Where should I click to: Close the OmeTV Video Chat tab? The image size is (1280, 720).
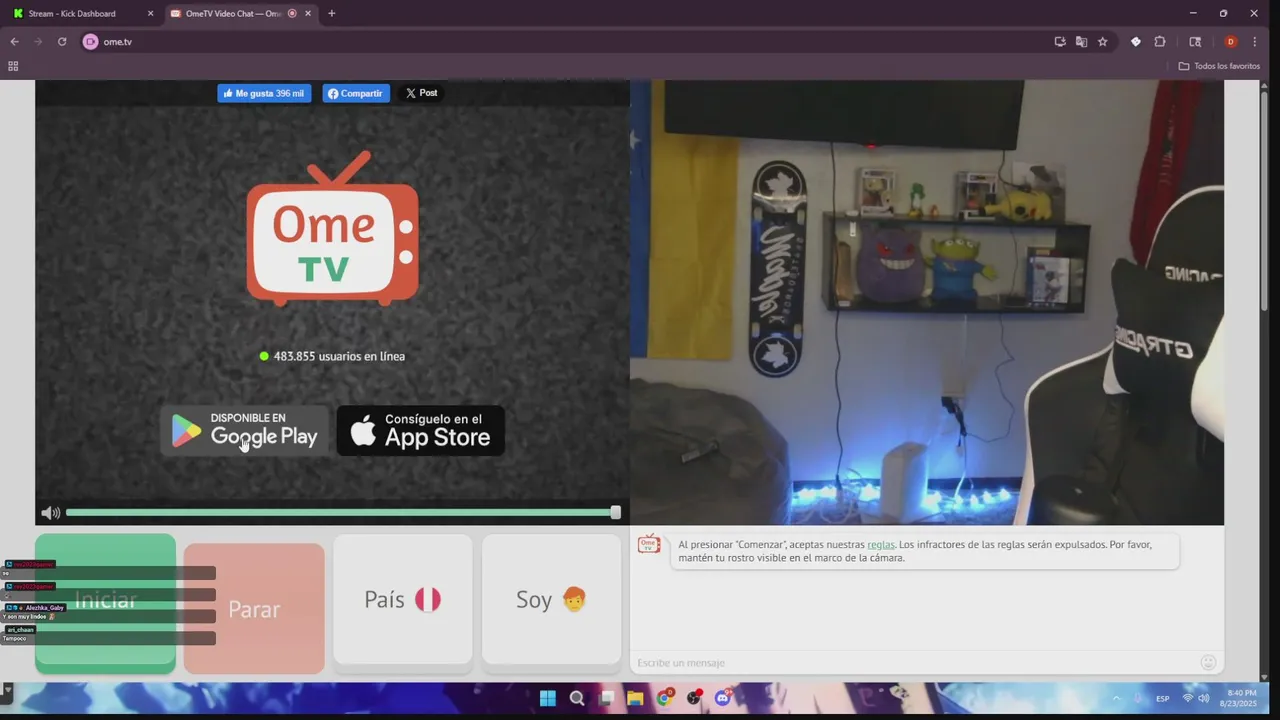point(308,14)
